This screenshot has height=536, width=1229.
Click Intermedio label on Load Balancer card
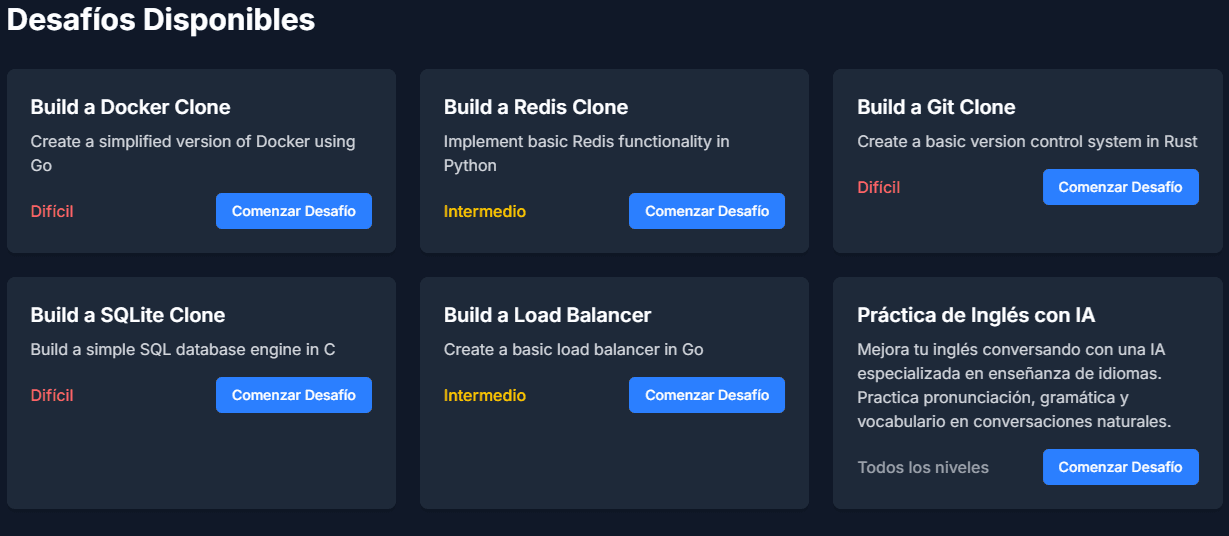click(x=485, y=395)
